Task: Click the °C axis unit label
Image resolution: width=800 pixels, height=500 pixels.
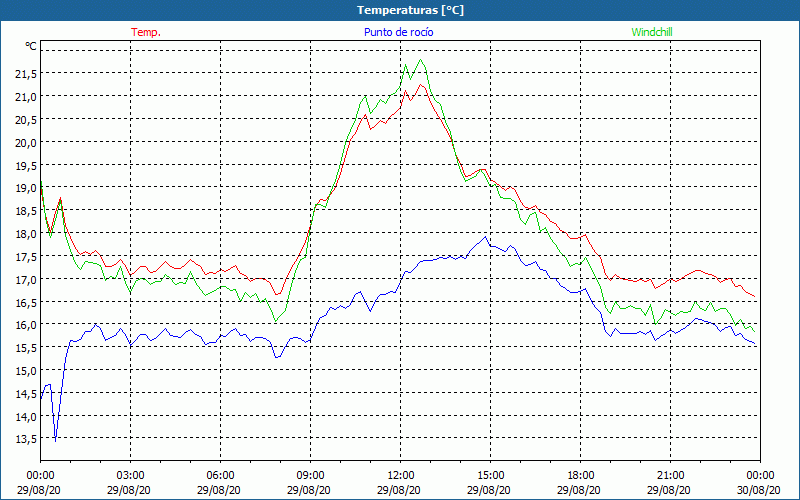Action: [31, 46]
